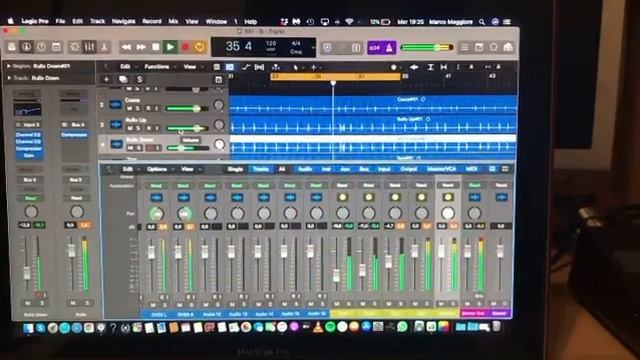Solo the Cassa track
This screenshot has width=640, height=360.
click(138, 109)
